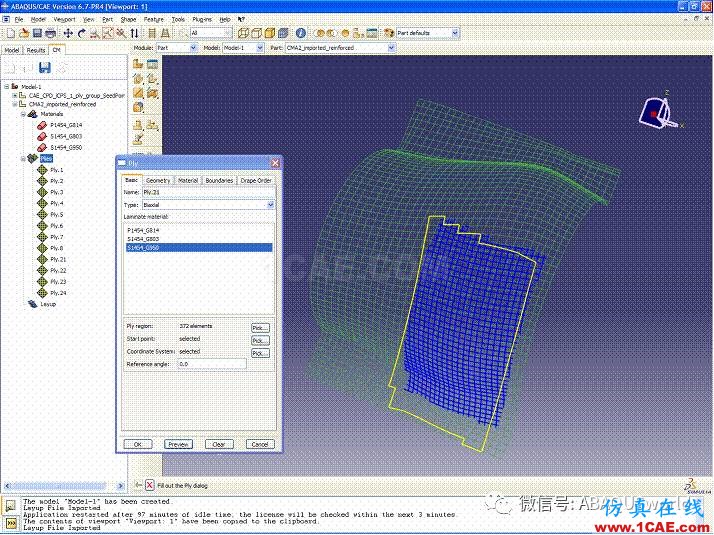This screenshot has width=714, height=535.
Task: Collapse the Materials tree node
Action: click(23, 114)
